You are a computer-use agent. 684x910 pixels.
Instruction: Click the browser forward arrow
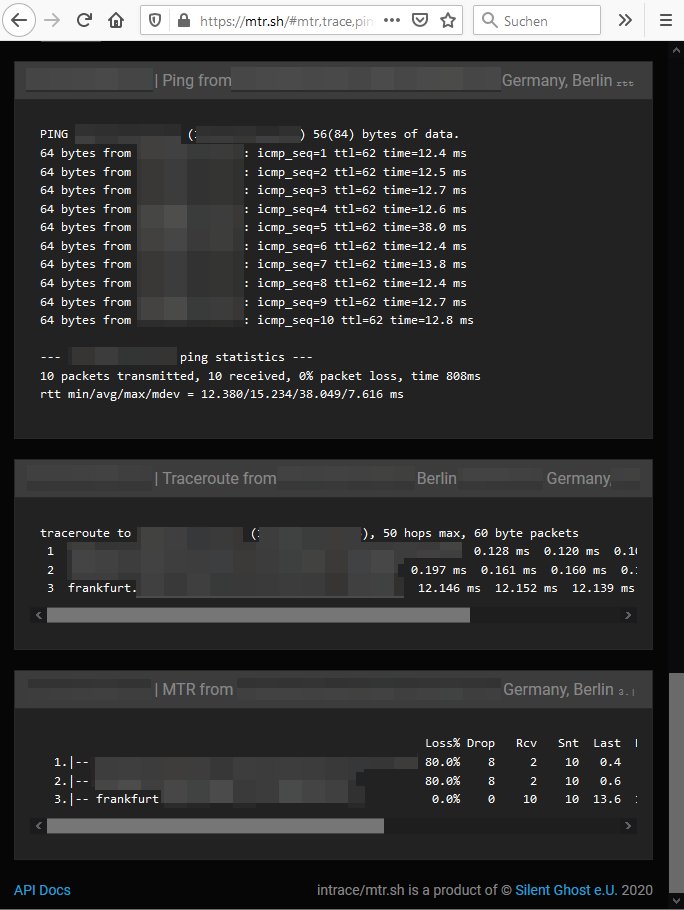click(53, 20)
